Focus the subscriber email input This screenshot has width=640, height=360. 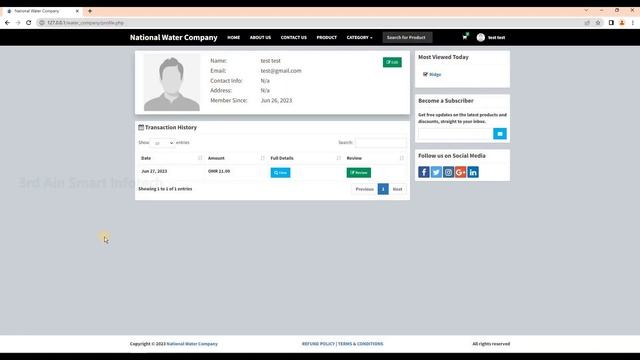coord(456,133)
